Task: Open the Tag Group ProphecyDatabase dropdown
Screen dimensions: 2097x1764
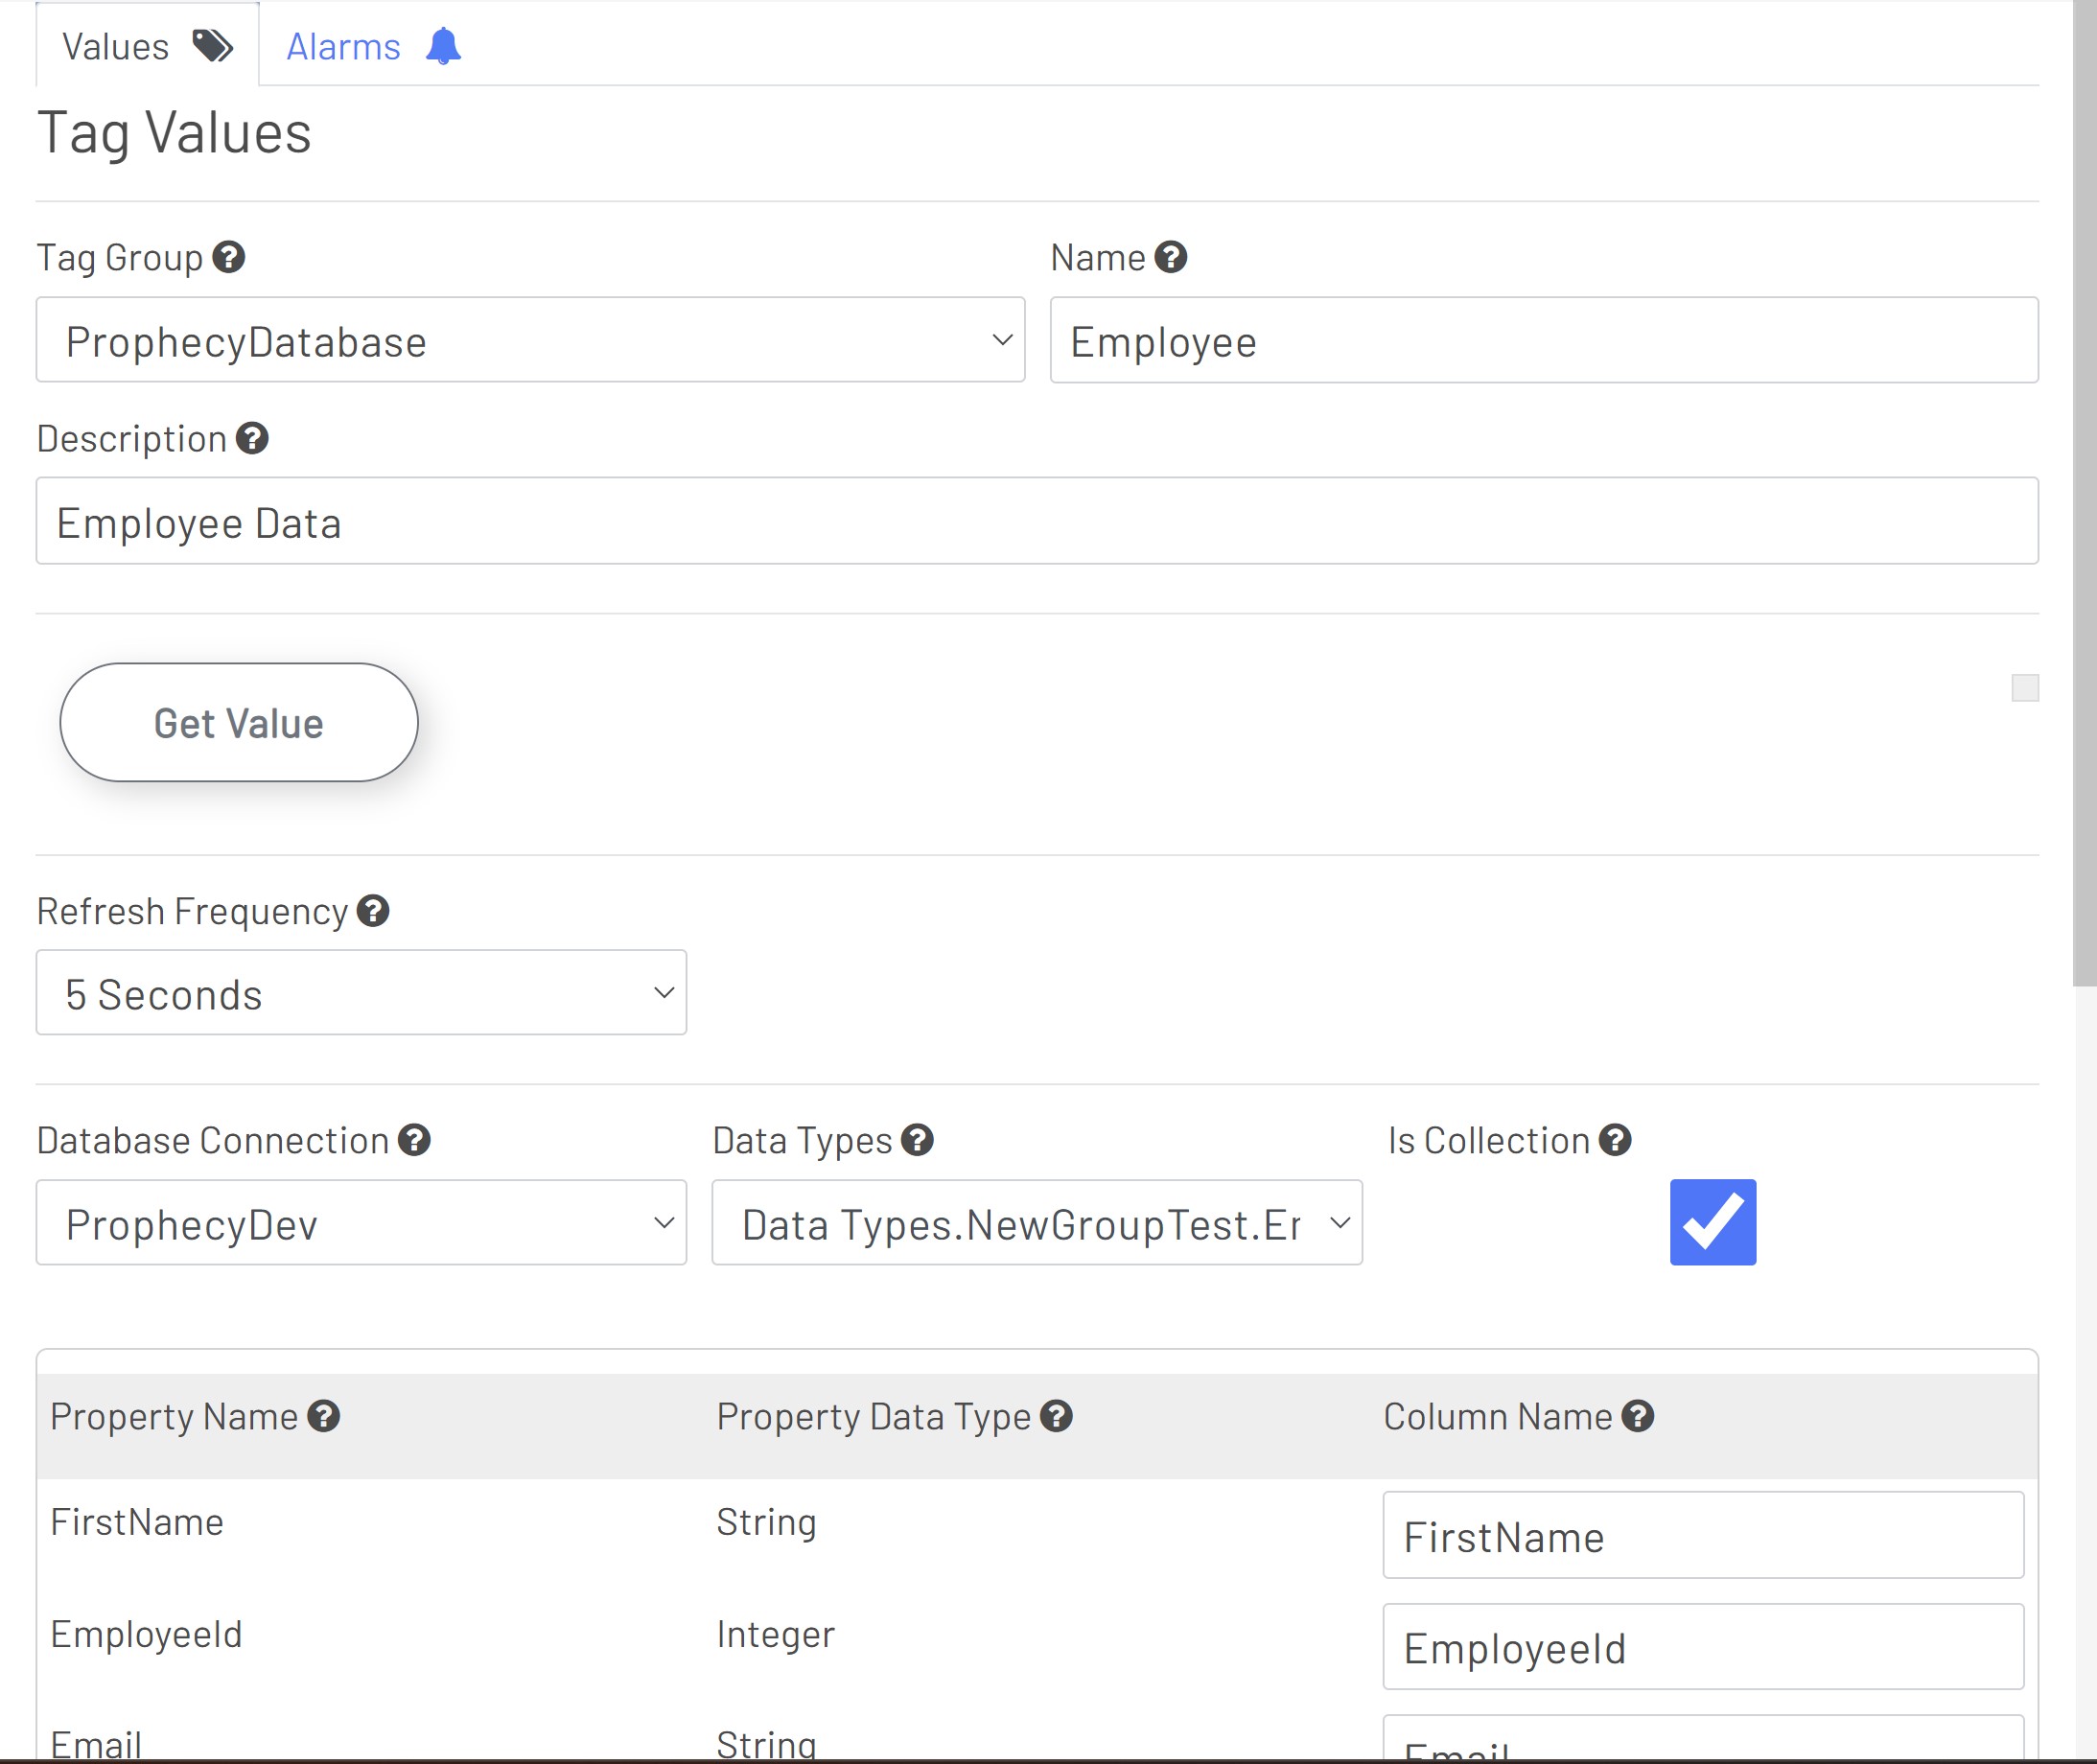Action: coord(530,340)
